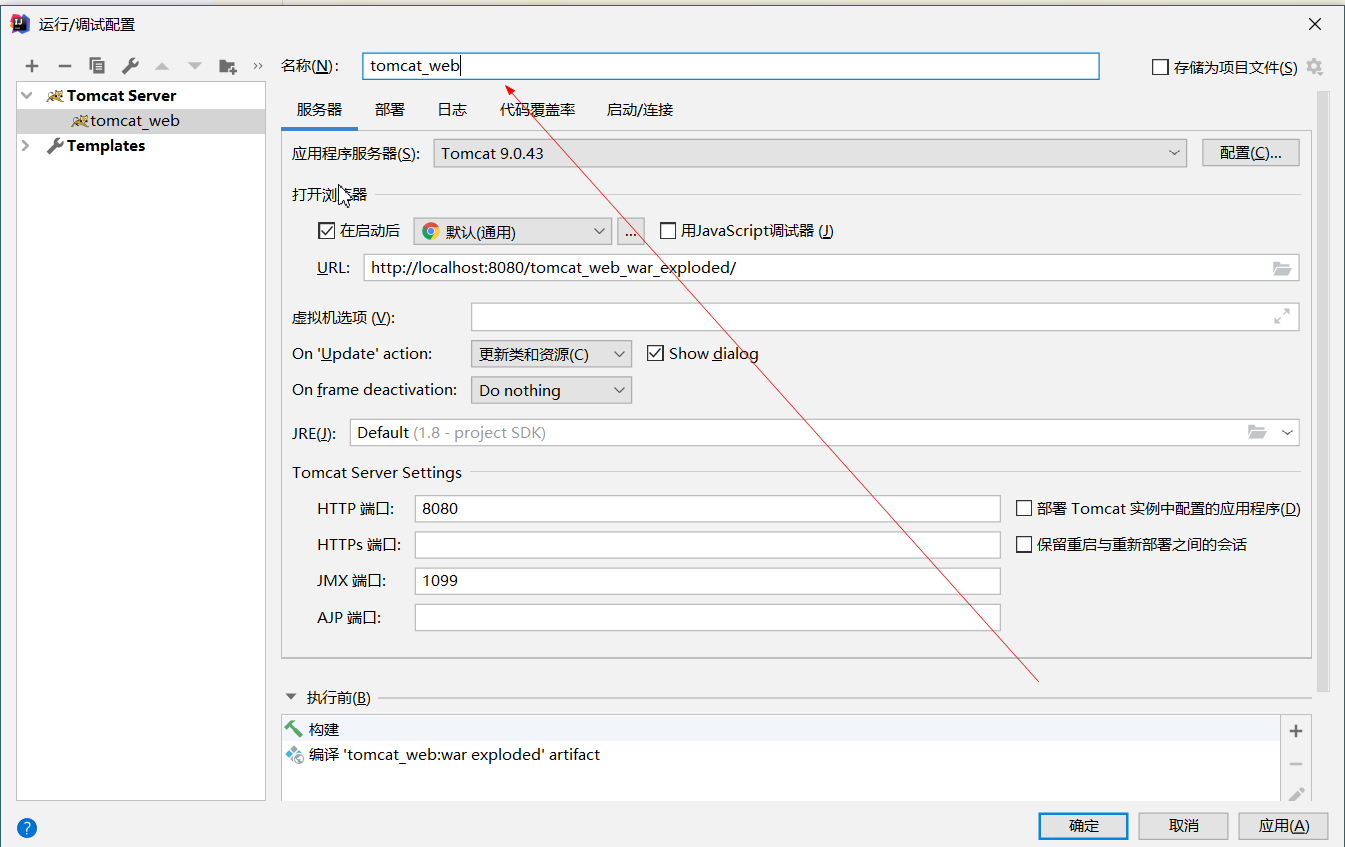Create new folder for configurations

click(228, 66)
